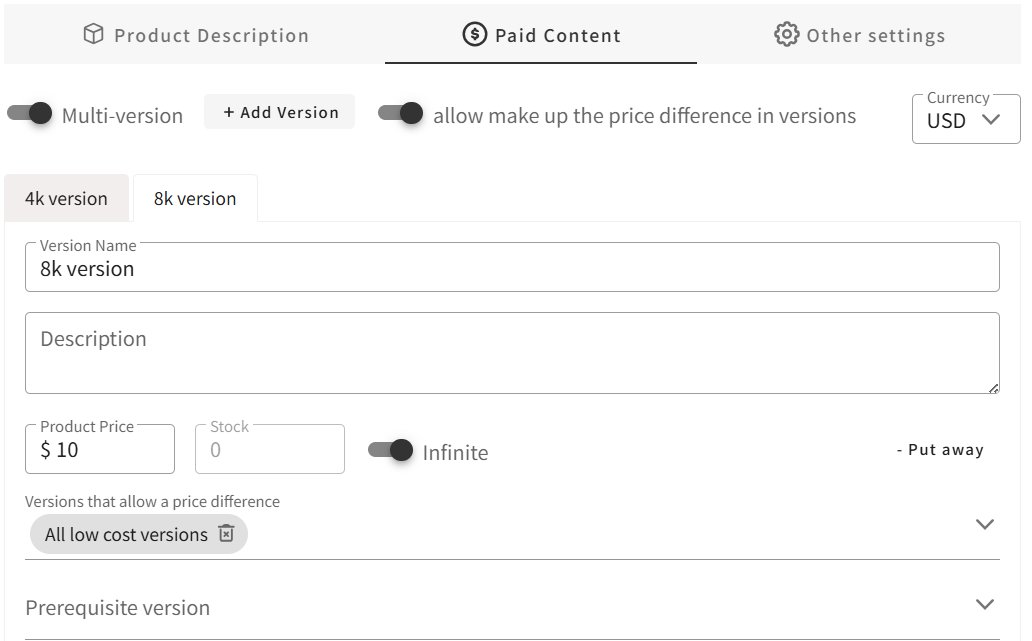This screenshot has height=641, width=1032.
Task: Click the All low cost versions chip label
Action: [126, 534]
